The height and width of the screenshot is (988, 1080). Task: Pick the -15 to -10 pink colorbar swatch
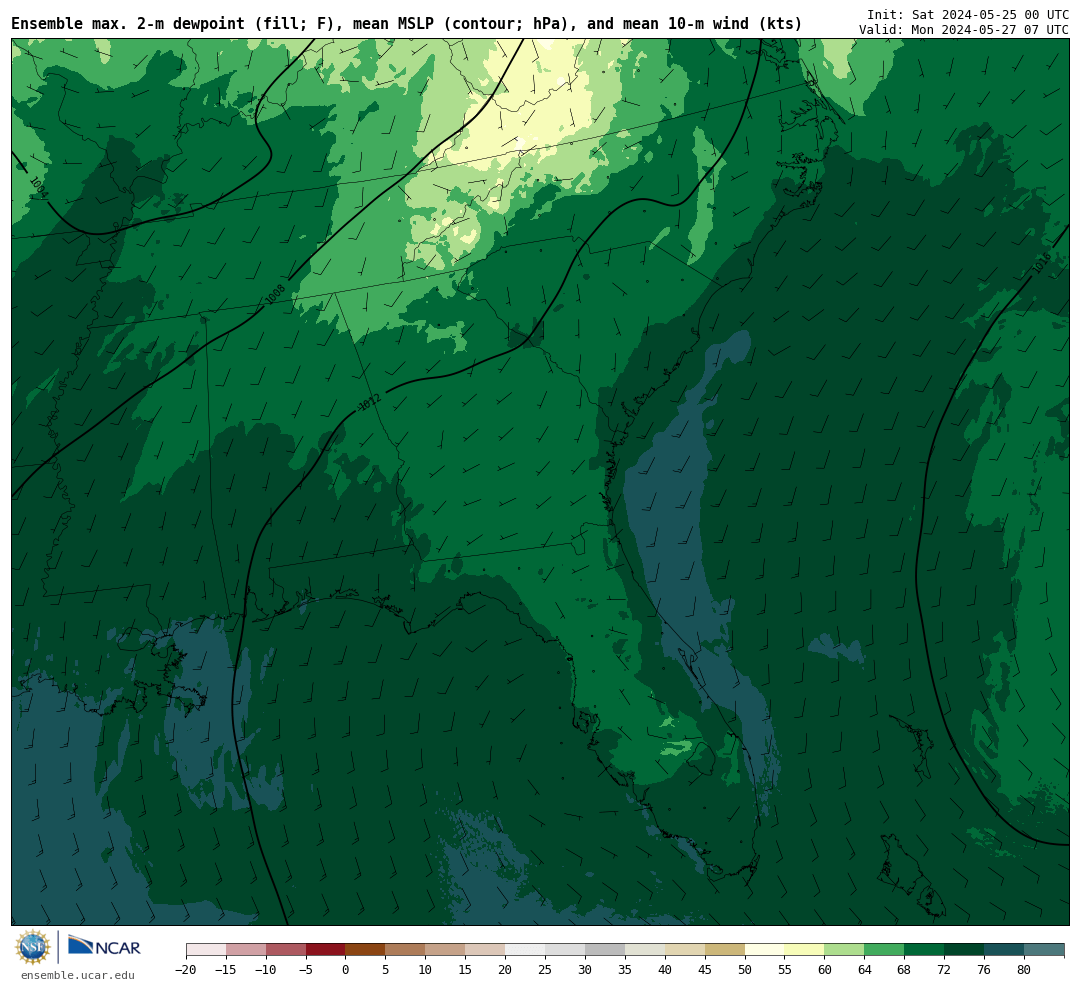coord(246,950)
